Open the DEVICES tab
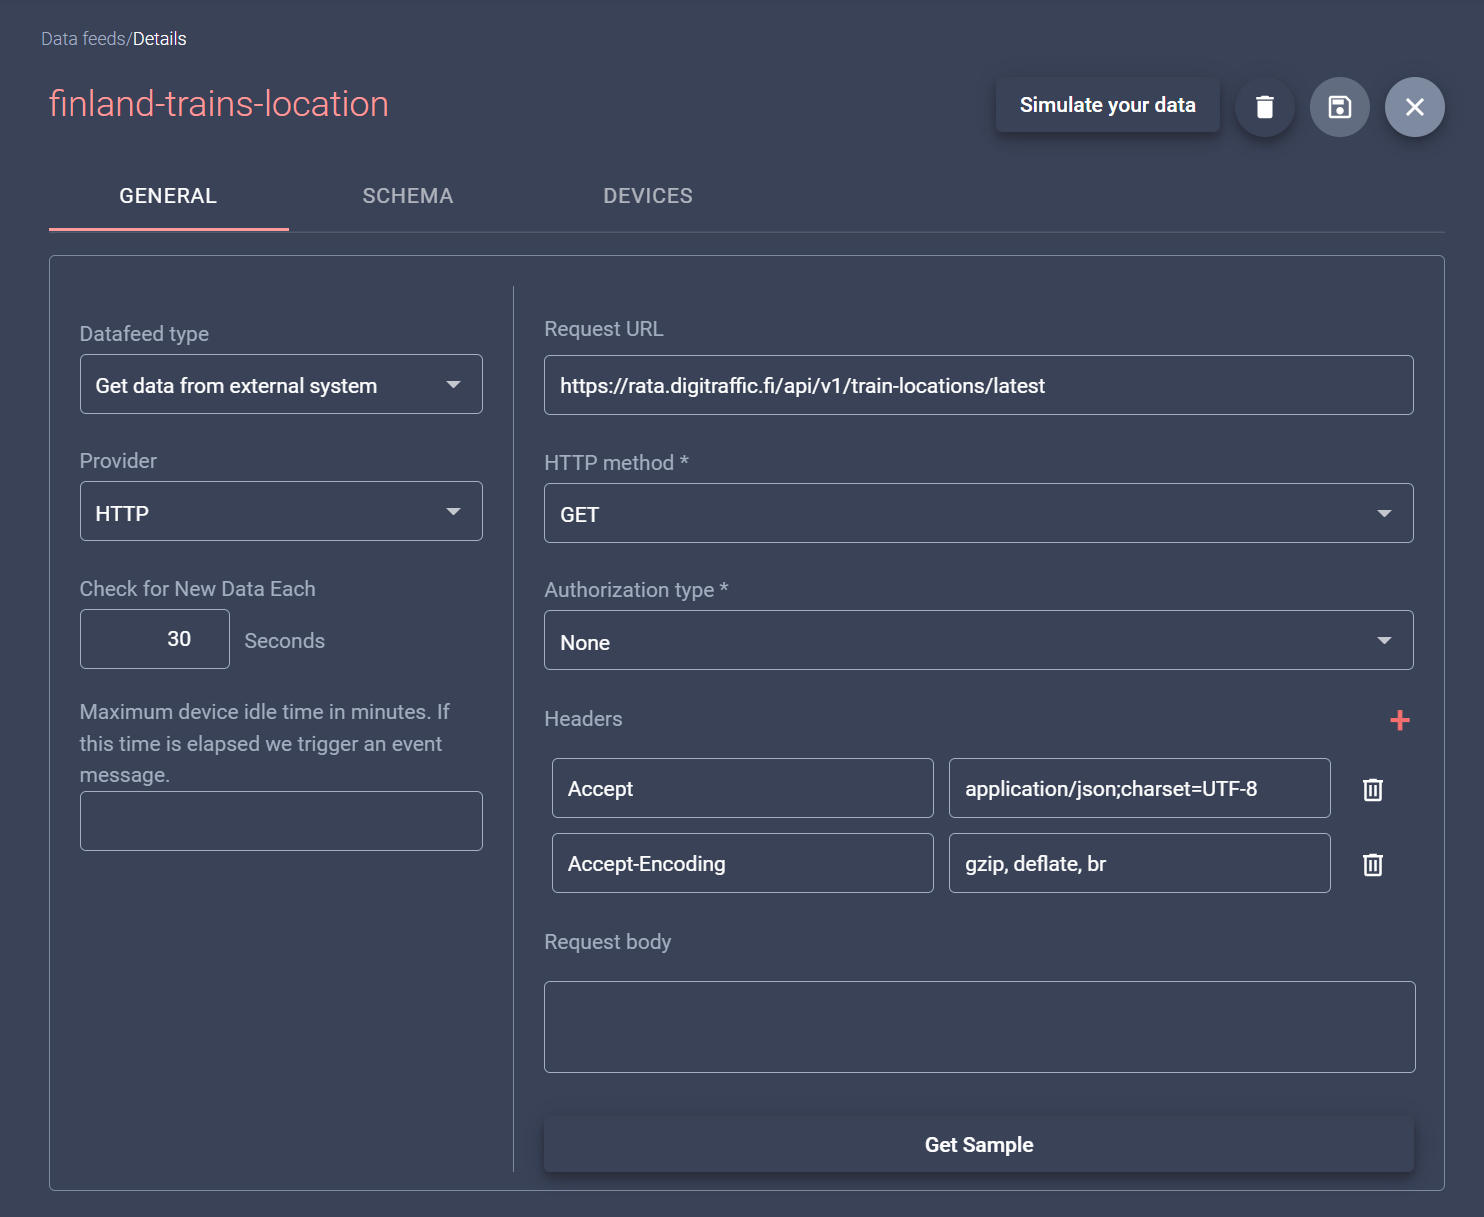The image size is (1484, 1217). (x=647, y=196)
